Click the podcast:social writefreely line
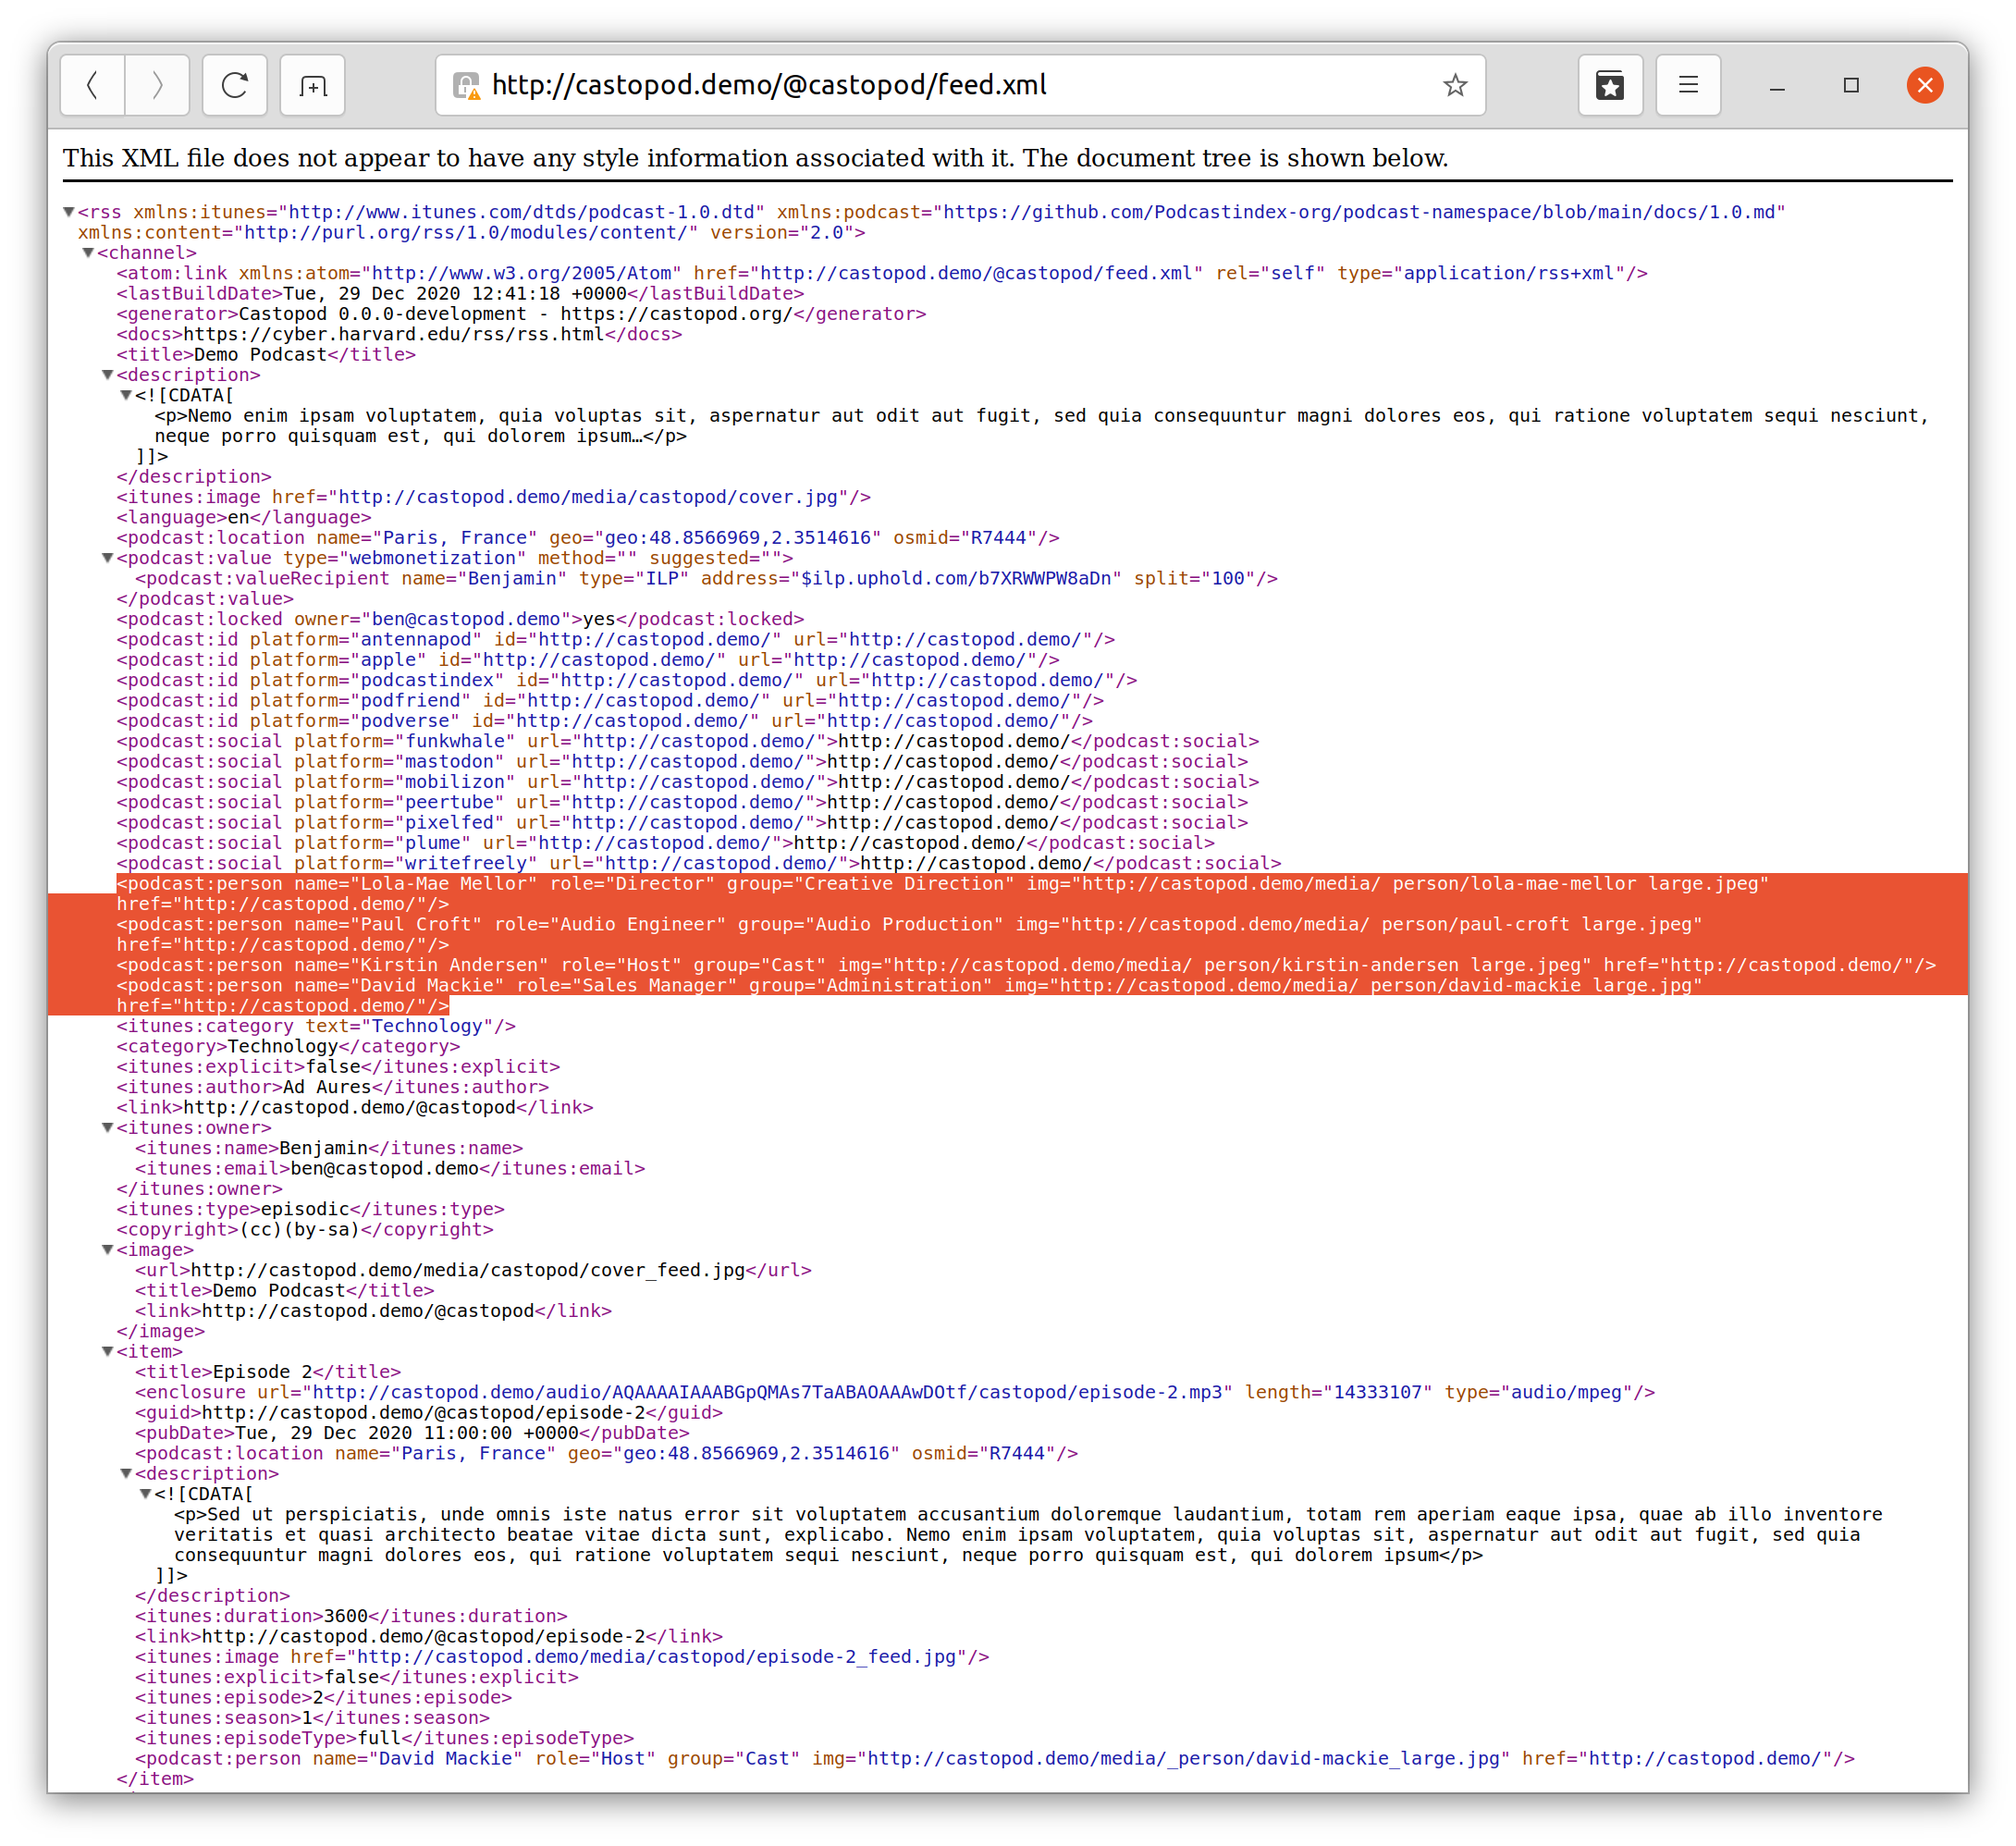The image size is (2016, 1846). [x=698, y=863]
